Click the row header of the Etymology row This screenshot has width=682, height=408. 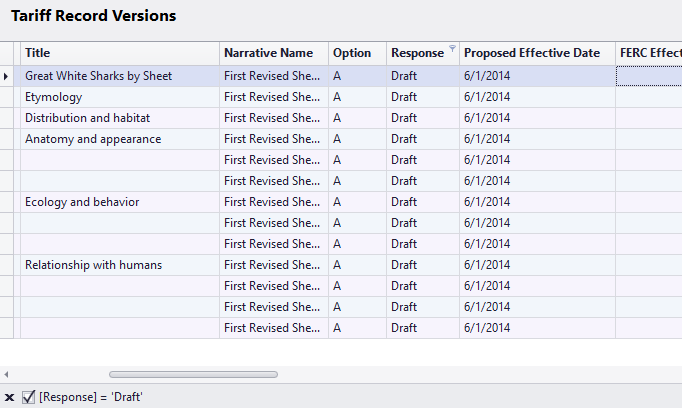tap(7, 97)
